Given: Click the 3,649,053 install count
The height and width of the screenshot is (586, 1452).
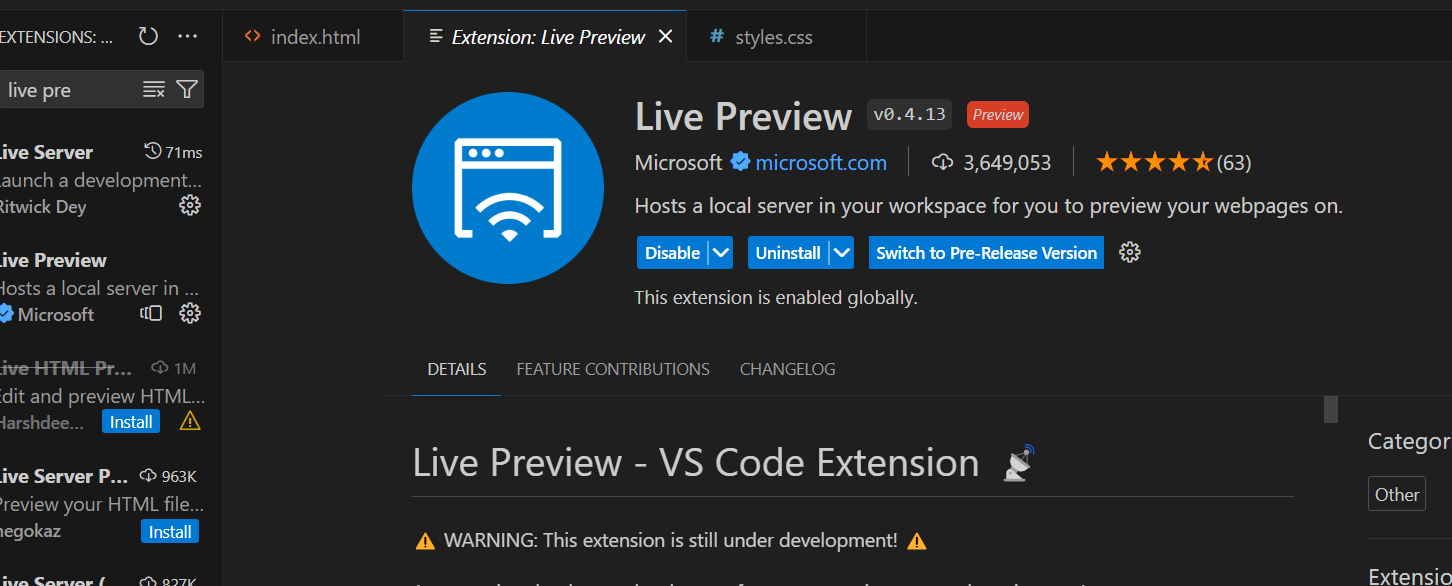Looking at the screenshot, I should coord(1007,162).
